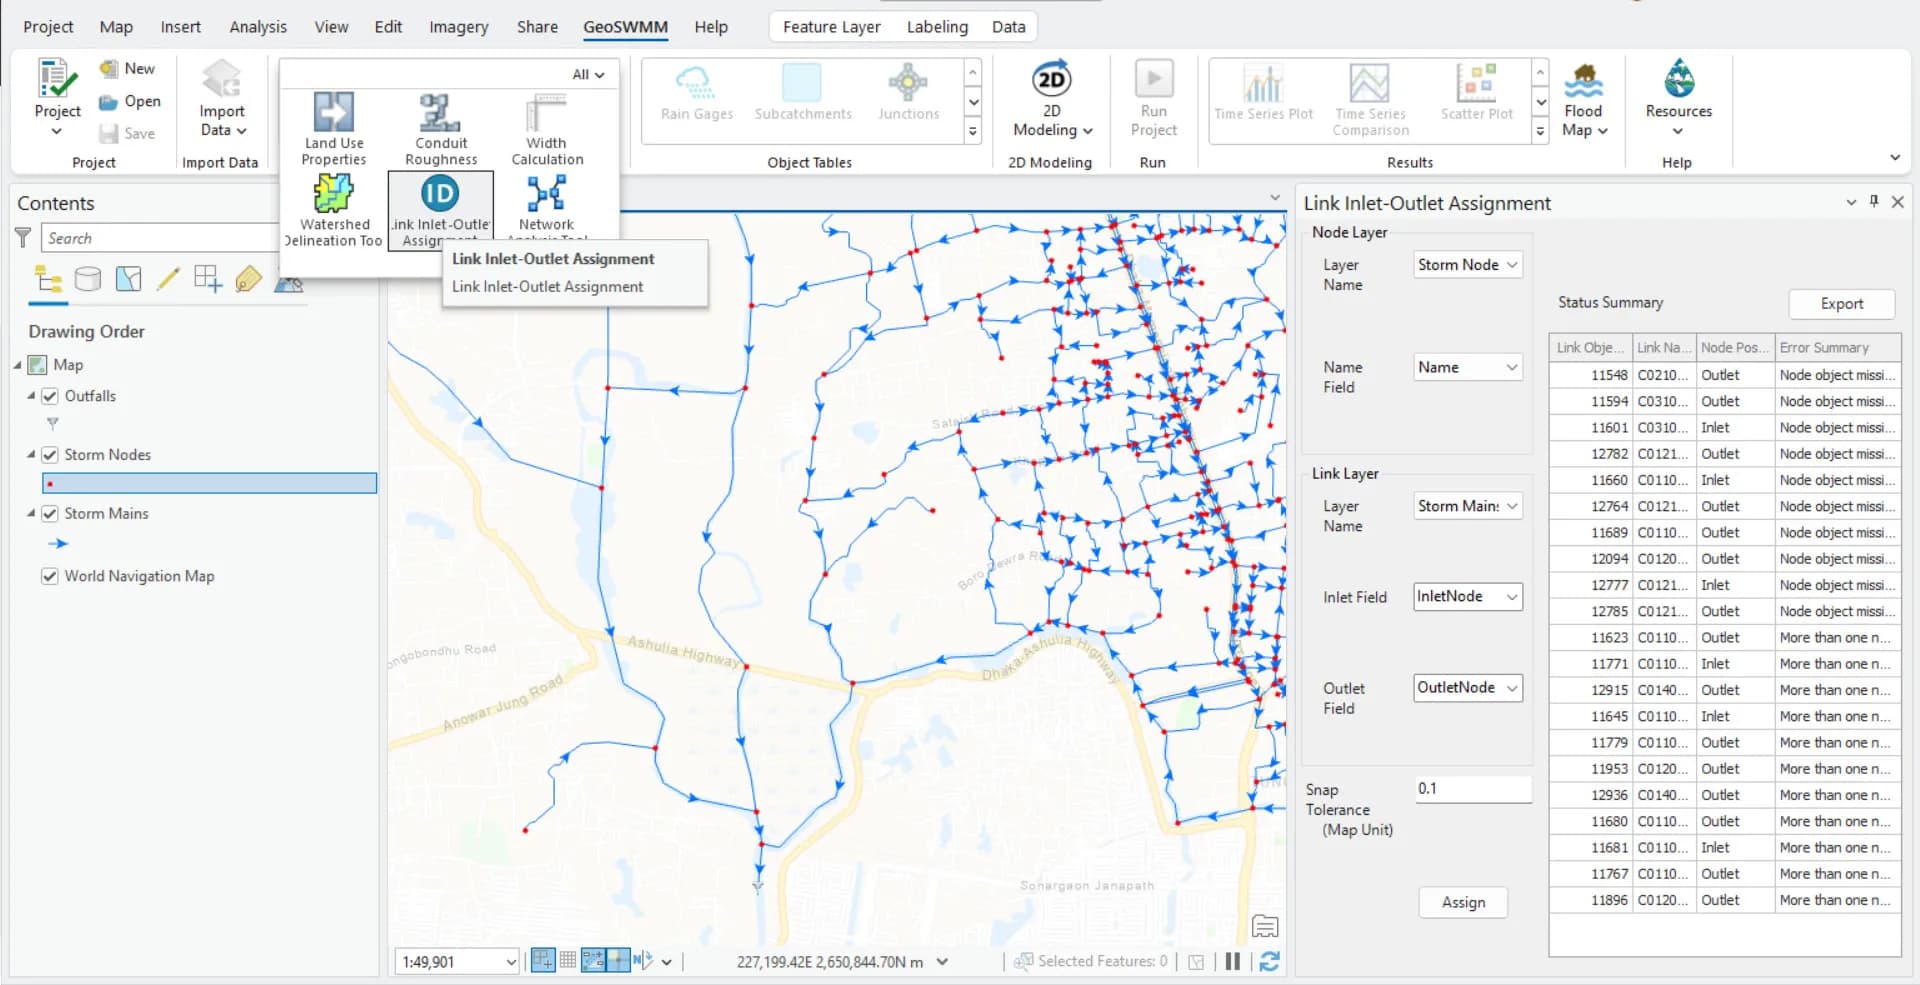Pause map drawing with the pause icon
1920x985 pixels.
(1233, 961)
